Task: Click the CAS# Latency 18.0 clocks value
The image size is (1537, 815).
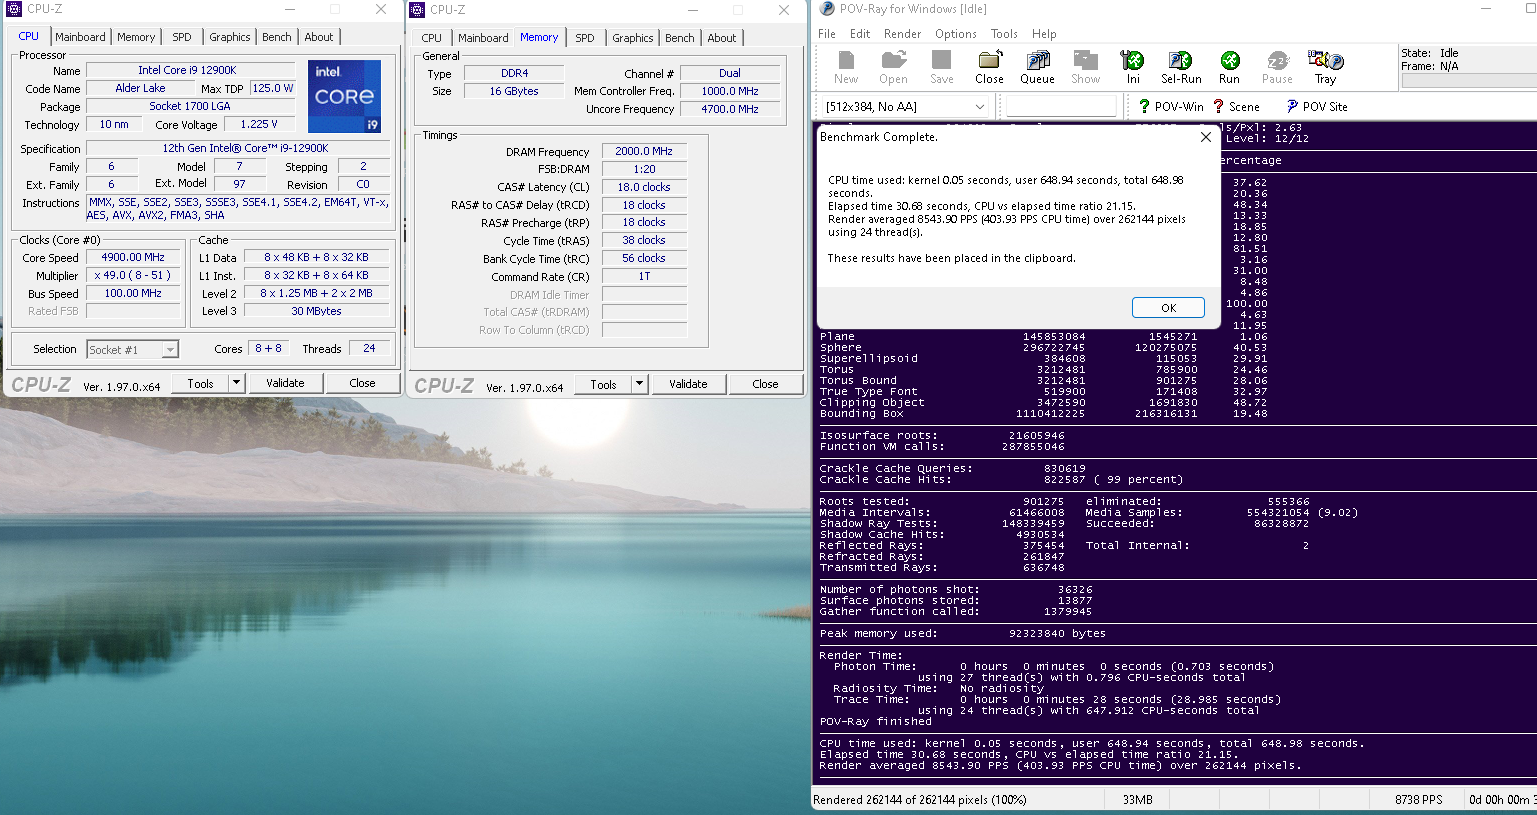Action: click(x=644, y=187)
